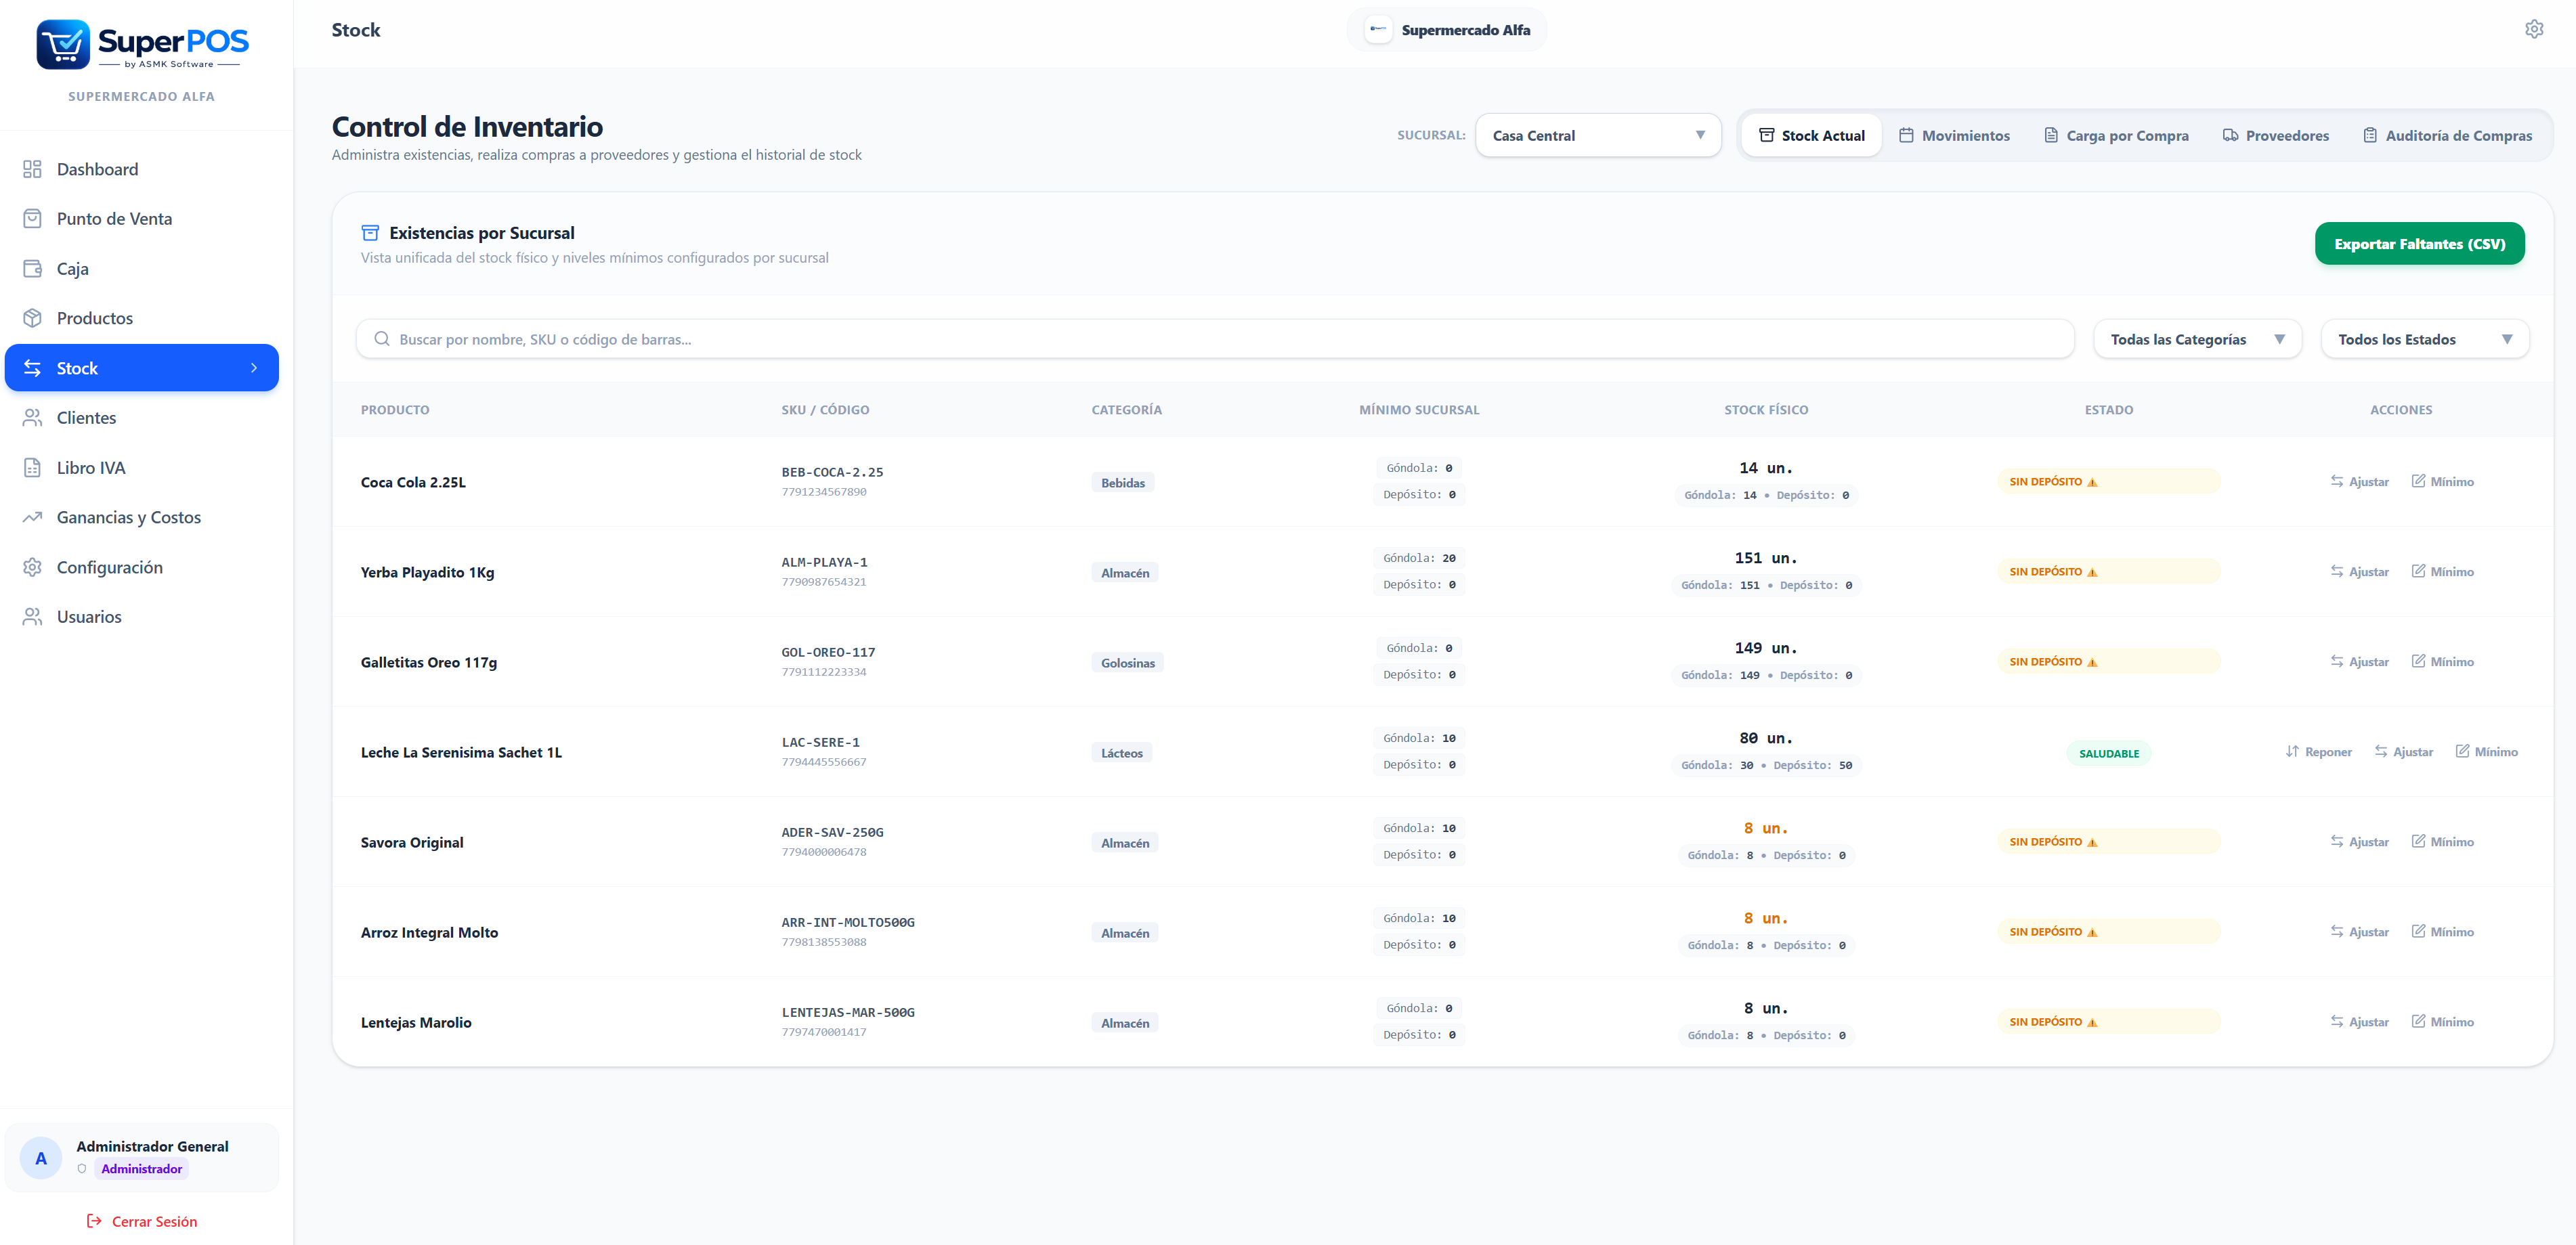This screenshot has height=1245, width=2576.
Task: Open the Todas las Categorías filter
Action: (2197, 339)
